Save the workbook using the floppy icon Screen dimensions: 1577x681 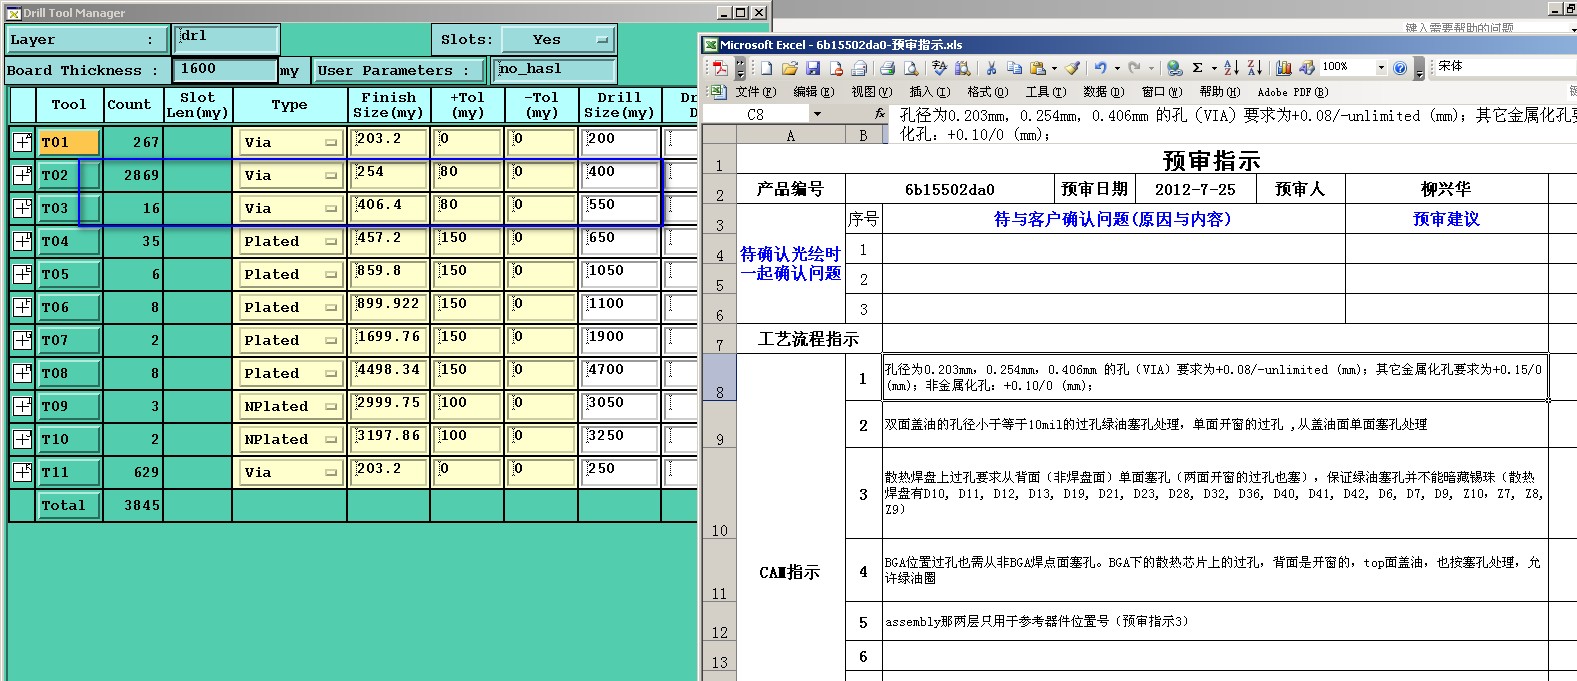point(812,67)
